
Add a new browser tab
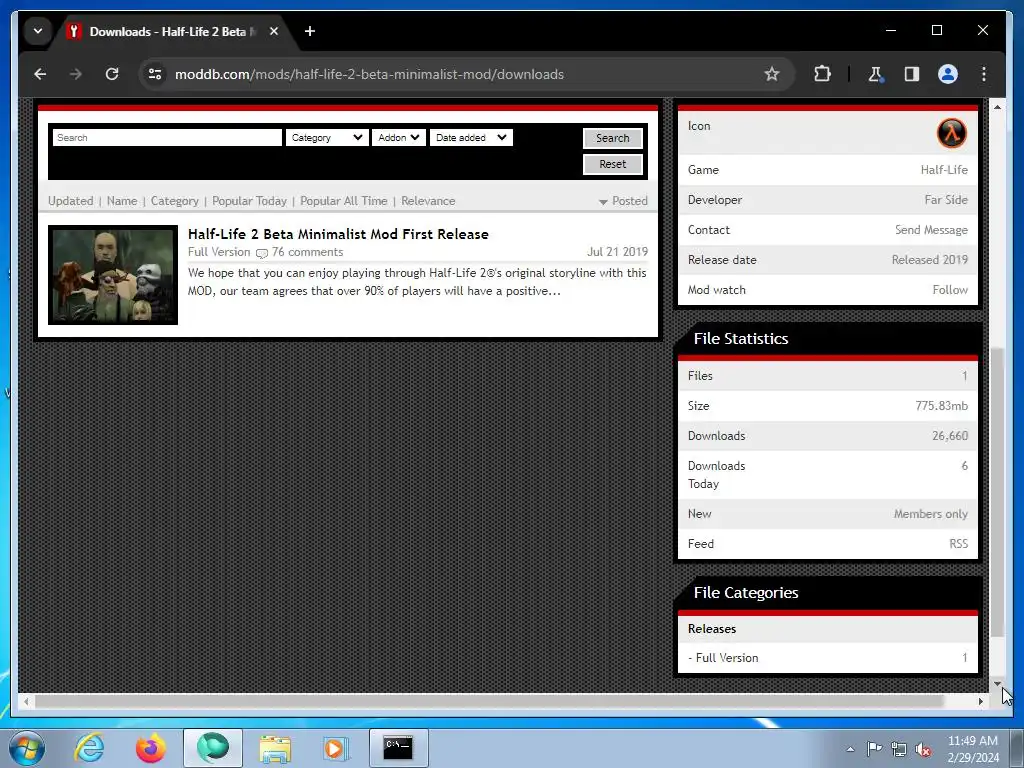(x=310, y=31)
